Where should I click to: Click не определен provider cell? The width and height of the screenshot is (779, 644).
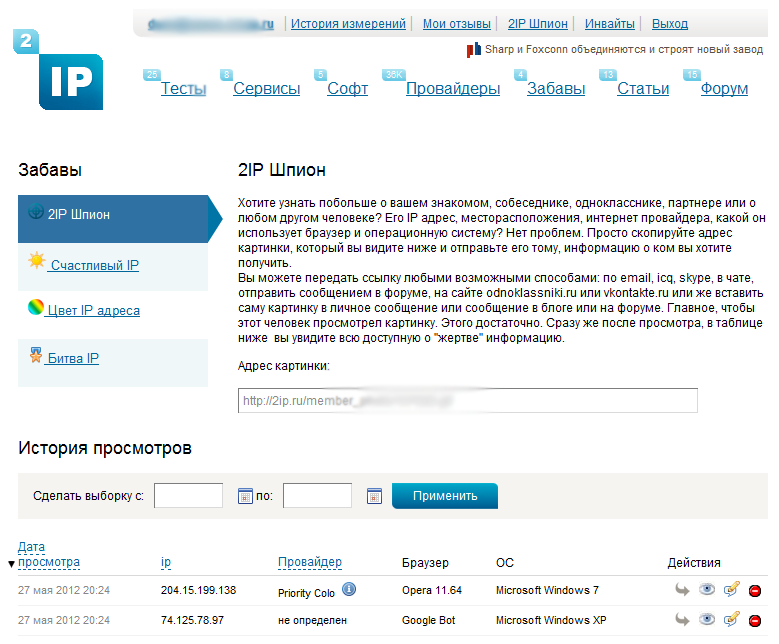point(312,620)
